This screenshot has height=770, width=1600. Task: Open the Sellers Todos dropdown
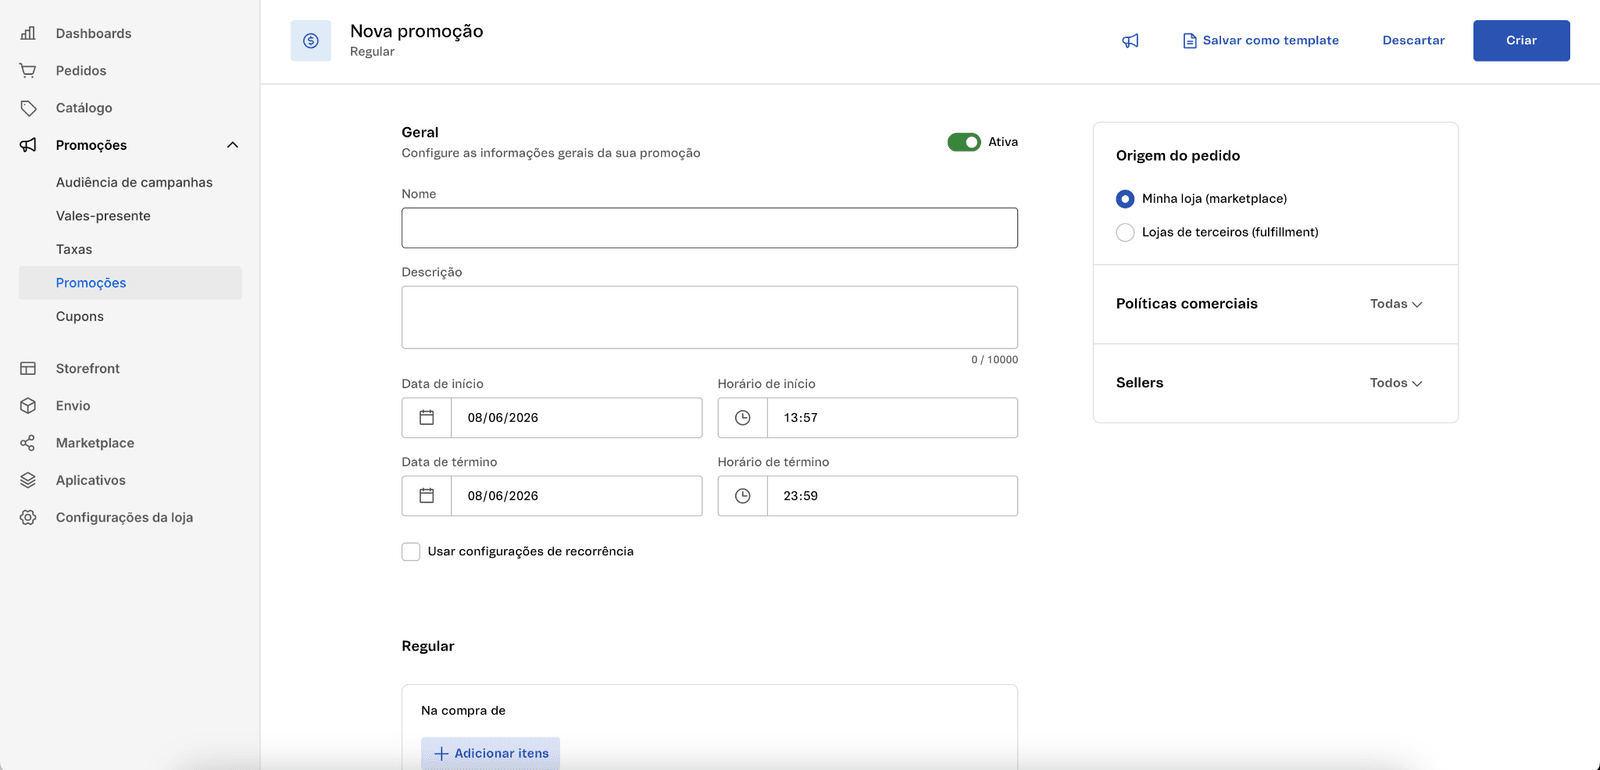1396,383
